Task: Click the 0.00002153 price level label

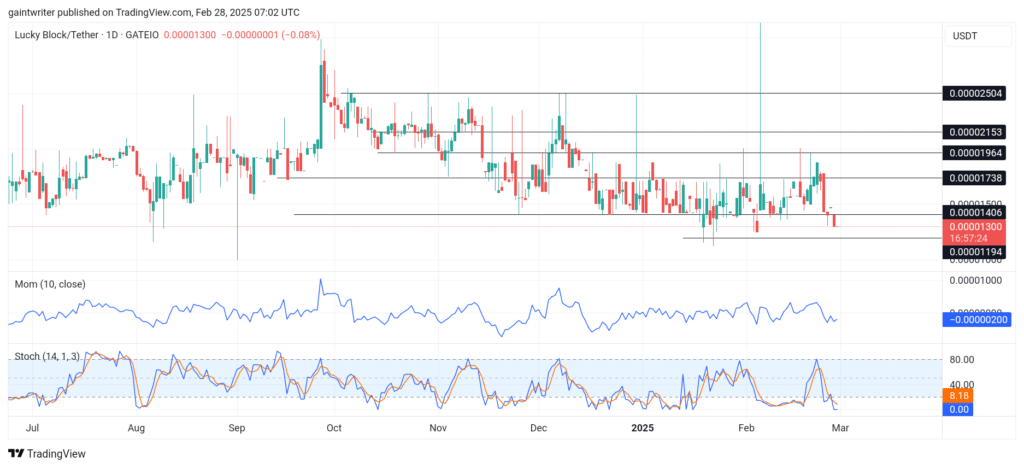Action: [974, 133]
